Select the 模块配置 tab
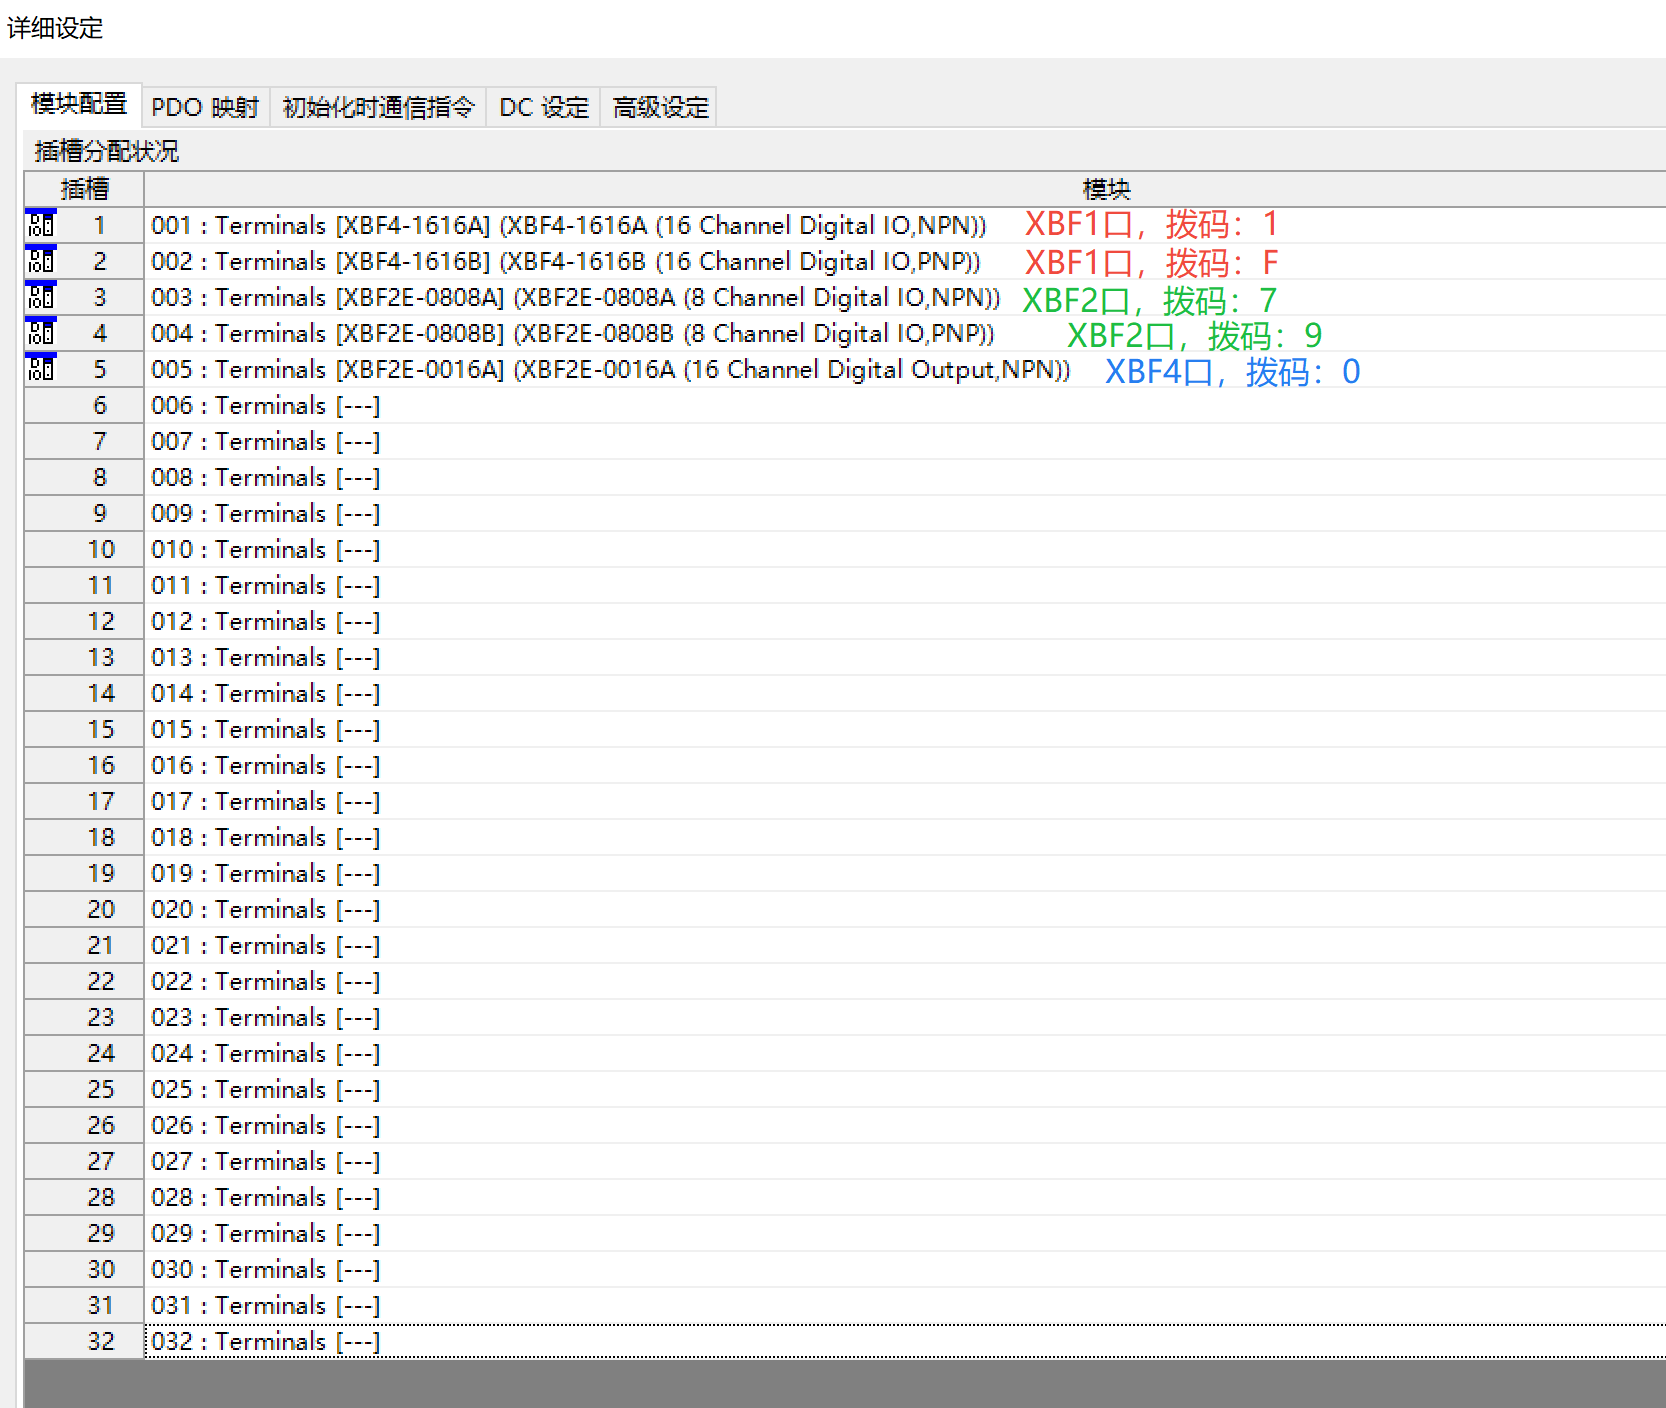Screen dimensions: 1666x1408 point(79,104)
